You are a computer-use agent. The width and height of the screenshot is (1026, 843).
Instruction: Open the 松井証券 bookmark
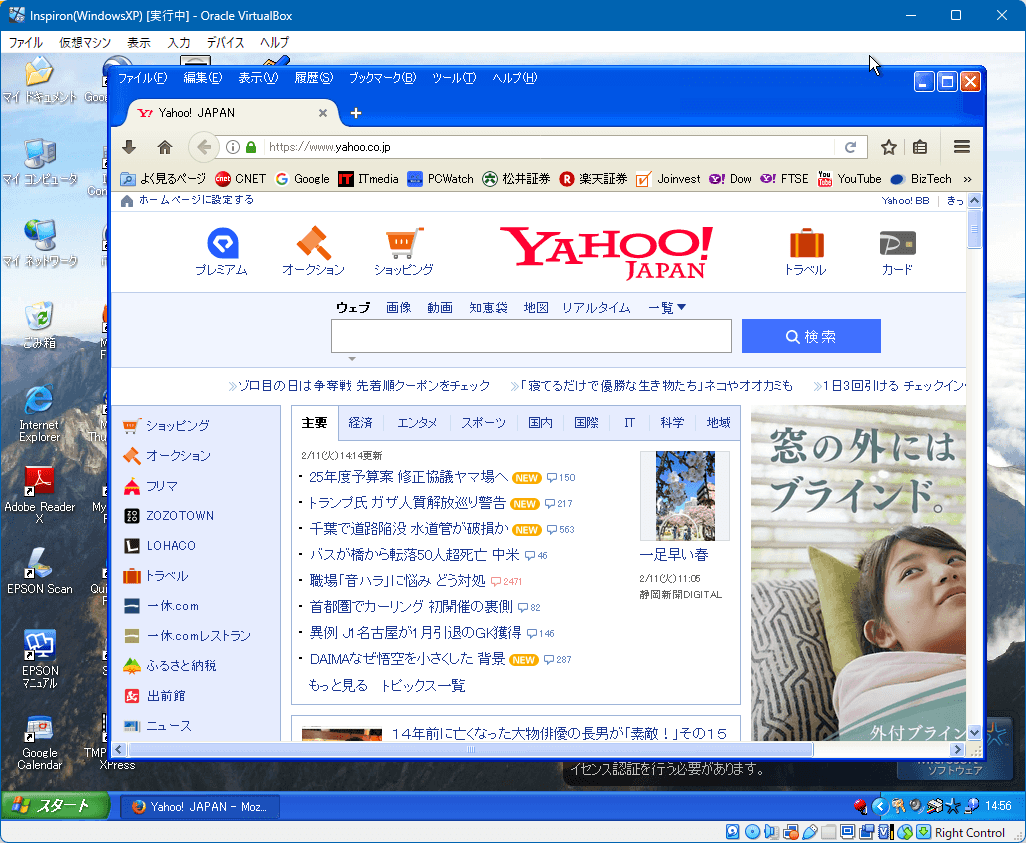516,179
